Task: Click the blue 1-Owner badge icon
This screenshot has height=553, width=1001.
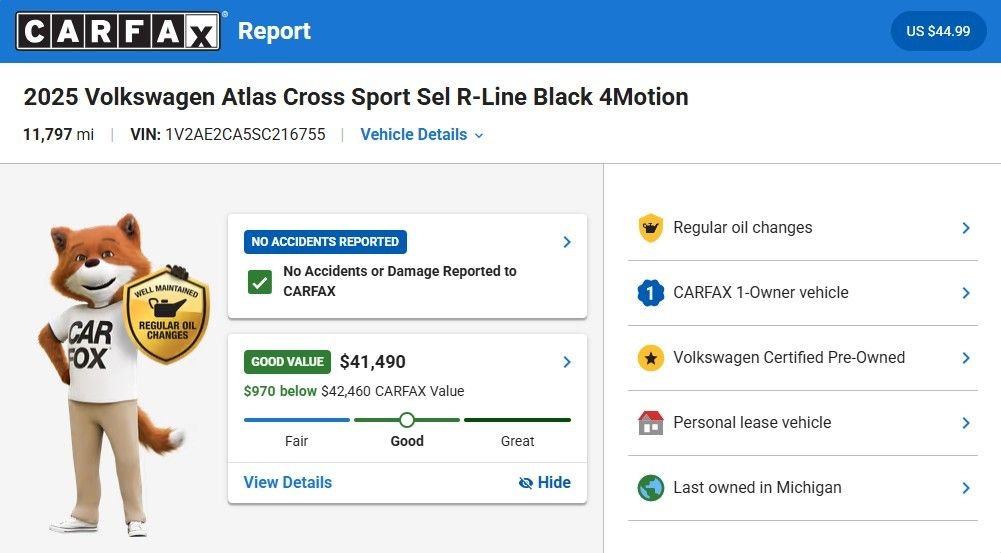Action: [651, 293]
